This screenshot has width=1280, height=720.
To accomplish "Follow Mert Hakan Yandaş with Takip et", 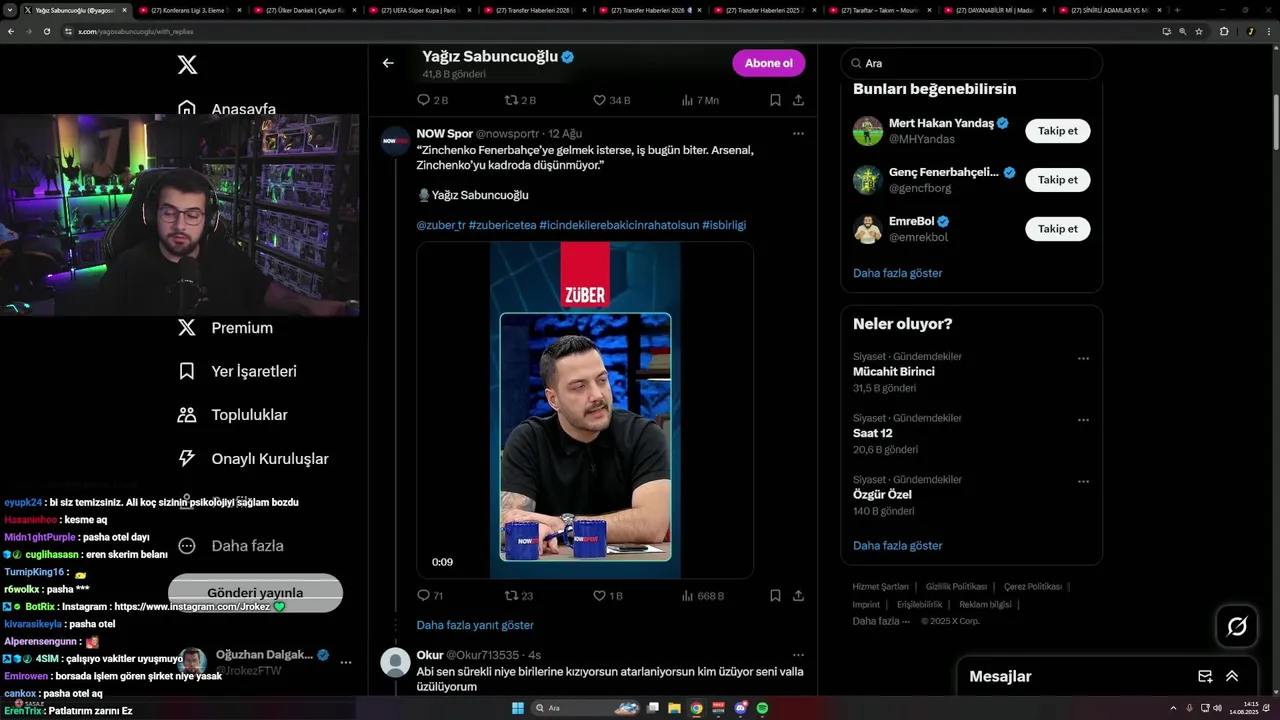I will click(x=1057, y=131).
